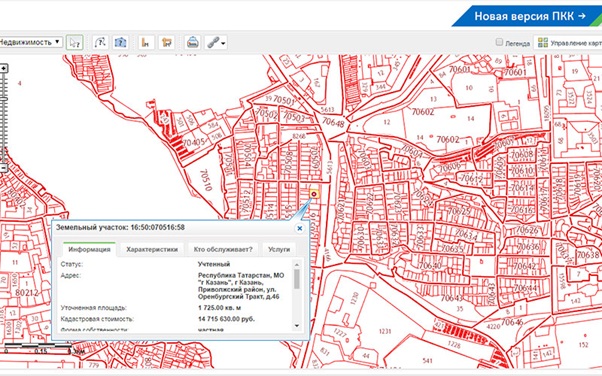This screenshot has height=376, width=602.
Task: Click cadastral block 70646 on map
Action: pos(512,322)
